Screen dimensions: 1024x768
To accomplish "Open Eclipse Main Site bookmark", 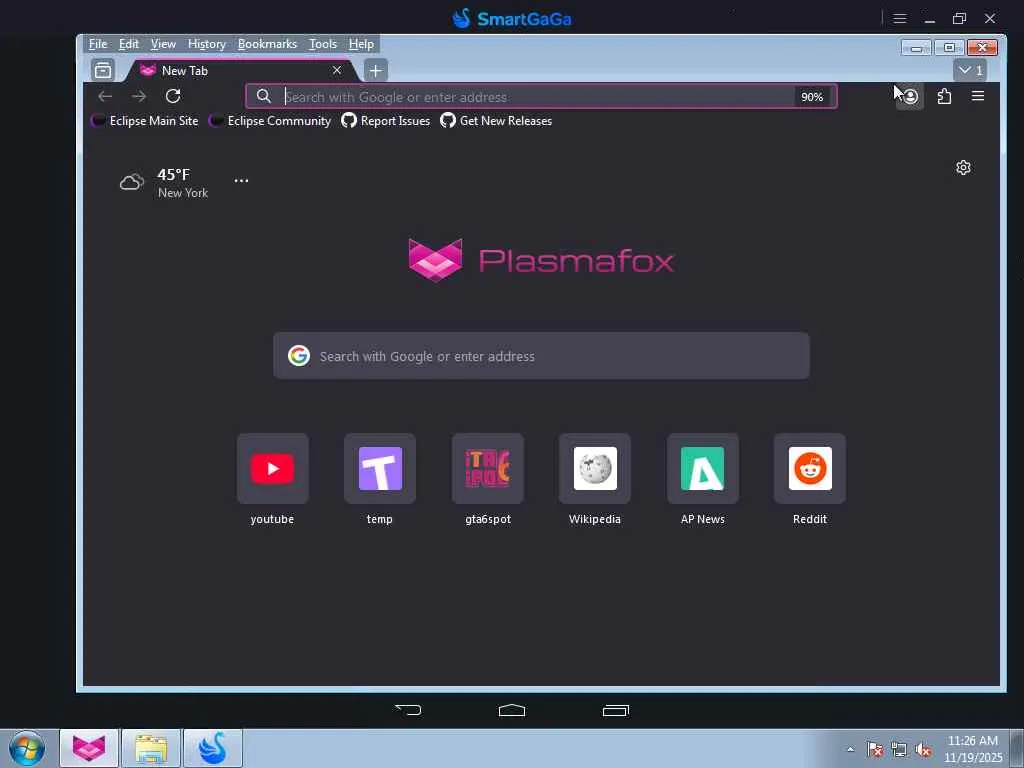I will tap(145, 121).
